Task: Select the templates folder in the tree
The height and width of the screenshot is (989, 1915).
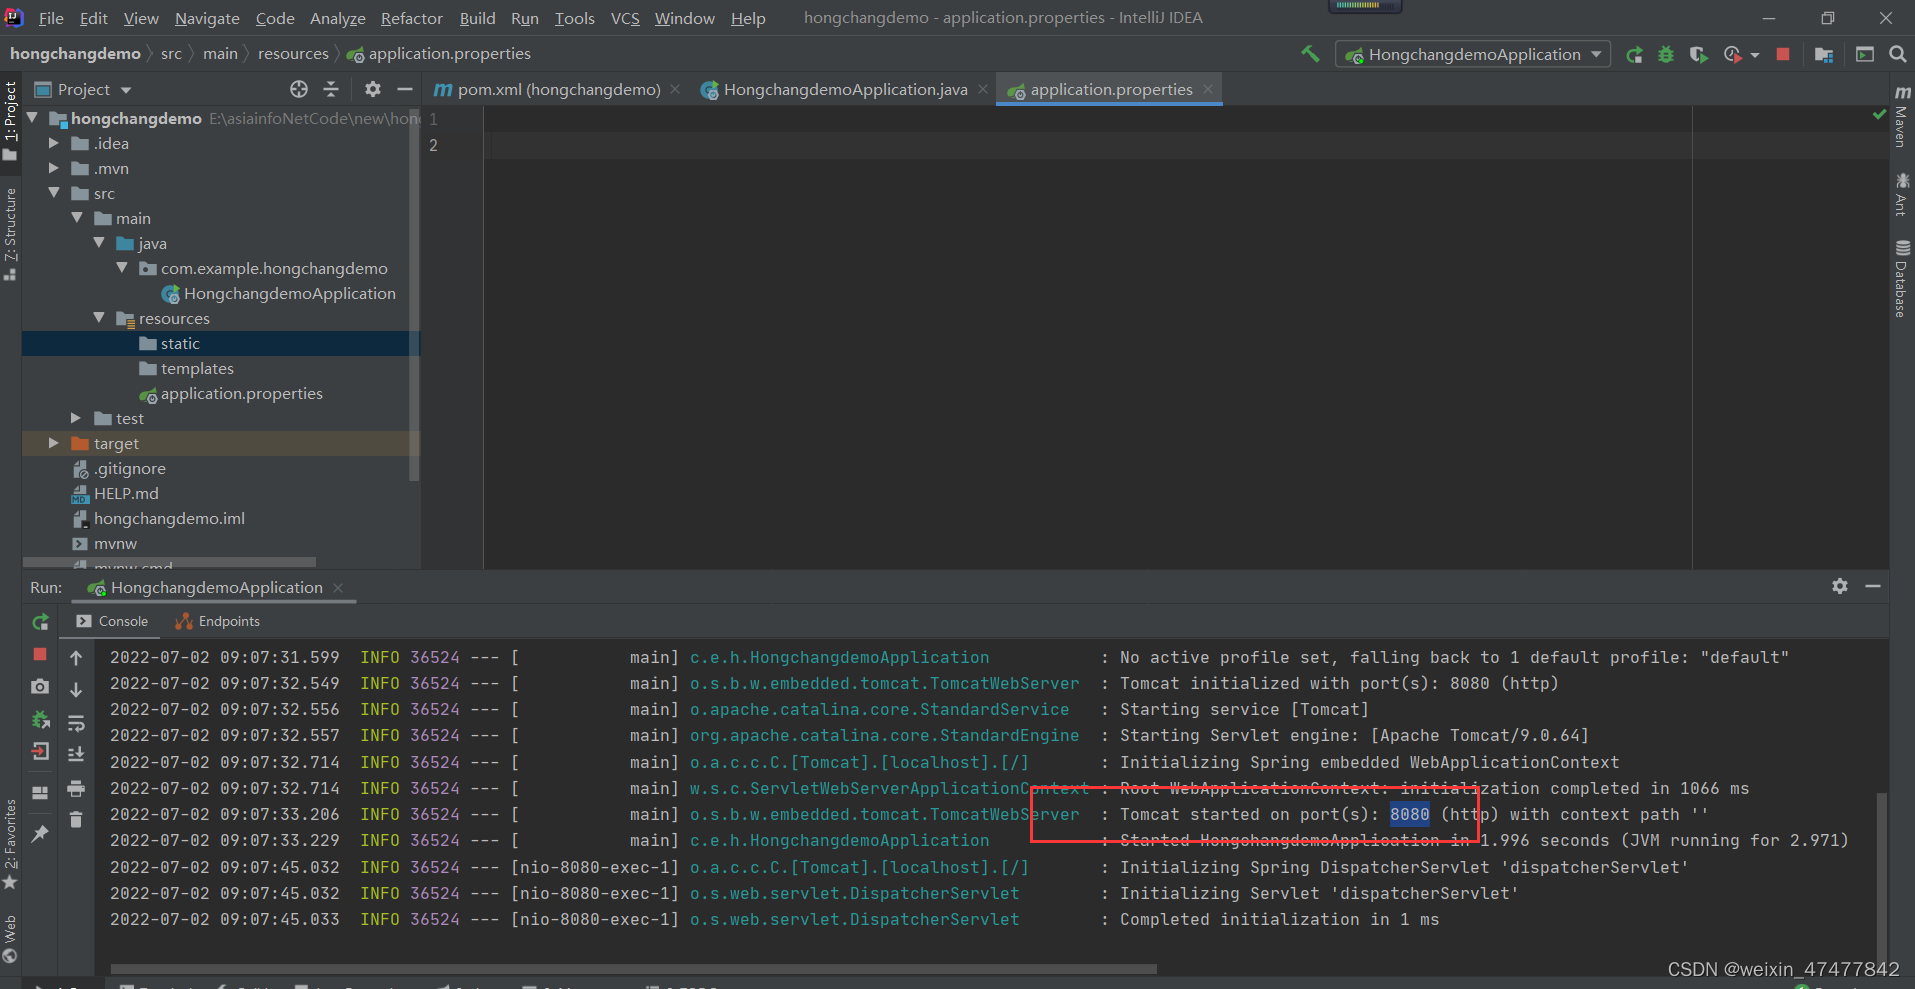Action: pyautogui.click(x=197, y=368)
